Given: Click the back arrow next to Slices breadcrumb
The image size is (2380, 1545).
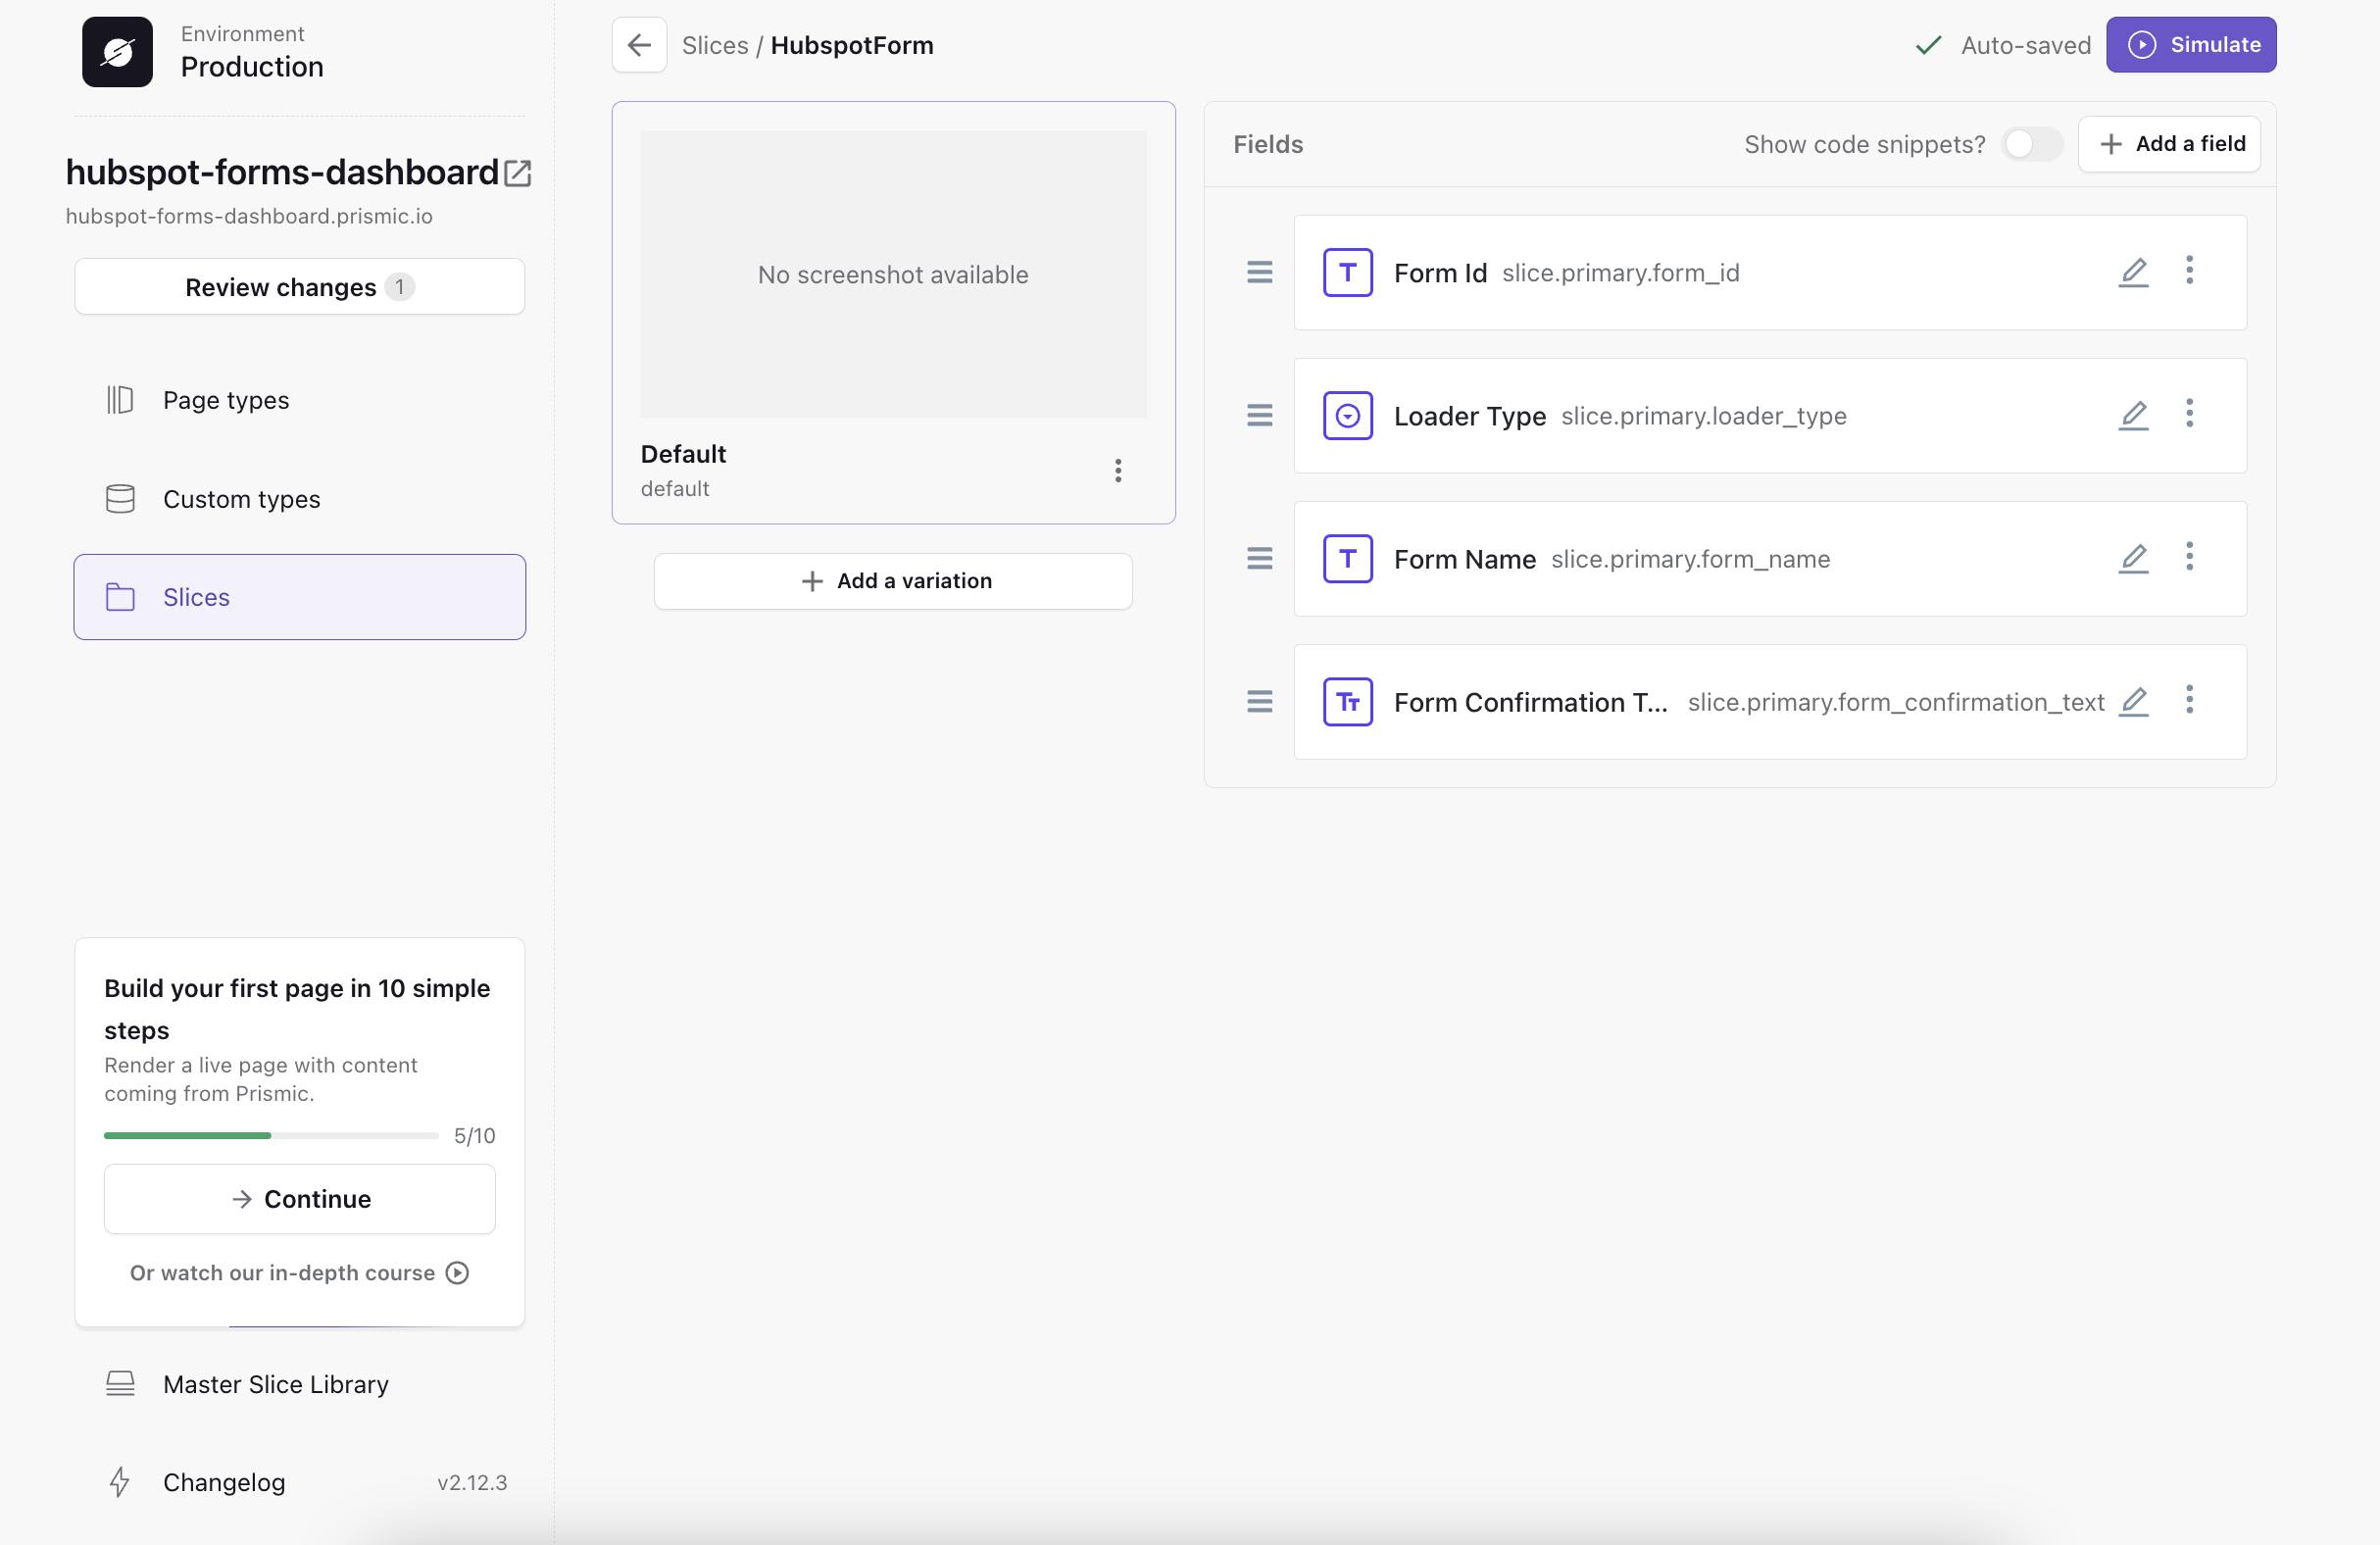Looking at the screenshot, I should [639, 45].
